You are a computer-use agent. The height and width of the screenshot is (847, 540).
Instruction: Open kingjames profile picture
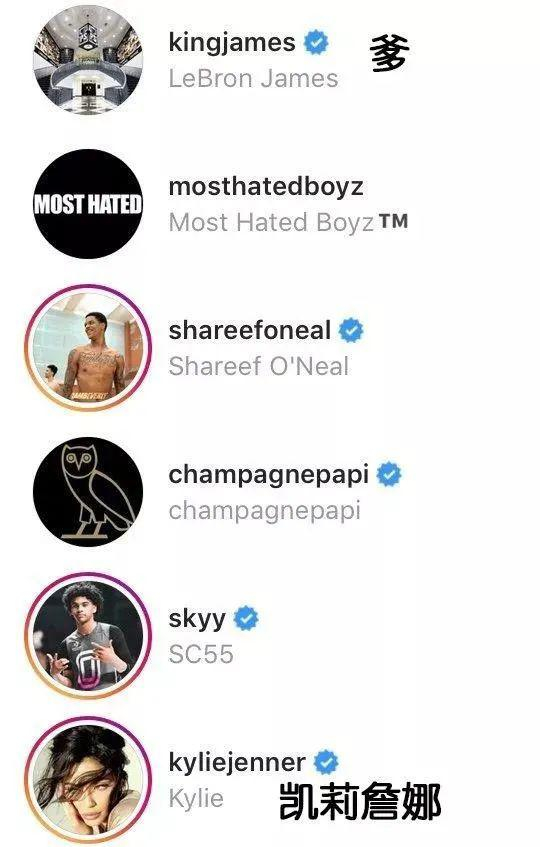click(88, 60)
